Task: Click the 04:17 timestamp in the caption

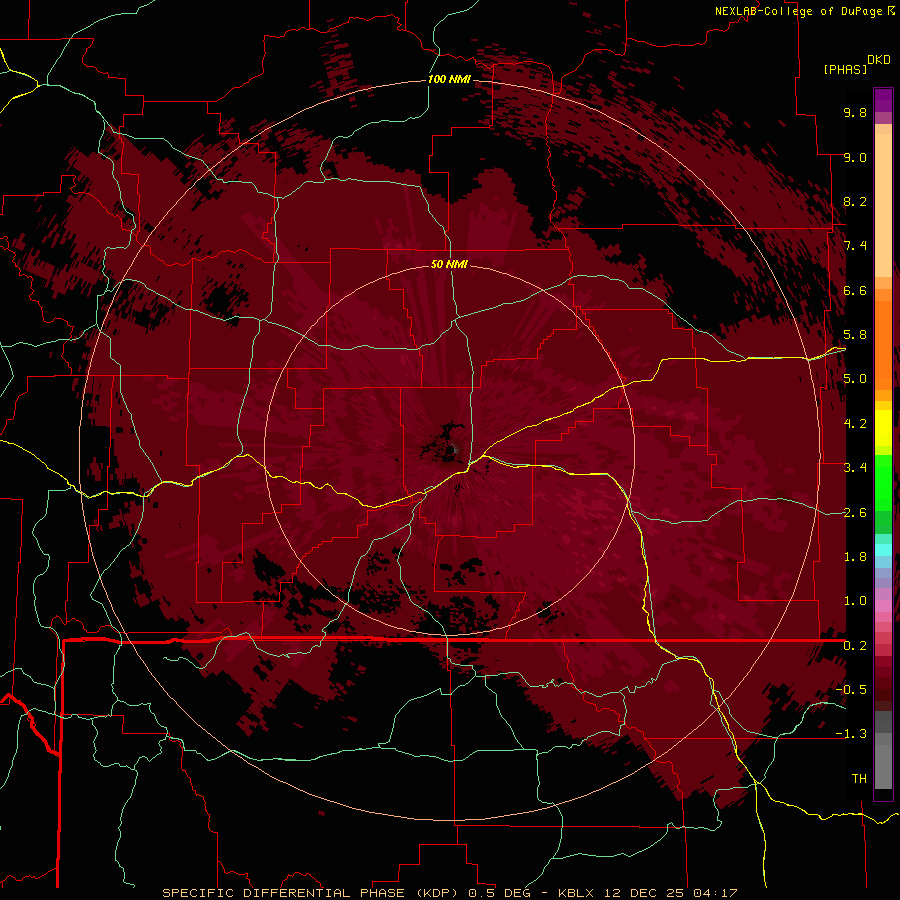Action: pos(715,893)
